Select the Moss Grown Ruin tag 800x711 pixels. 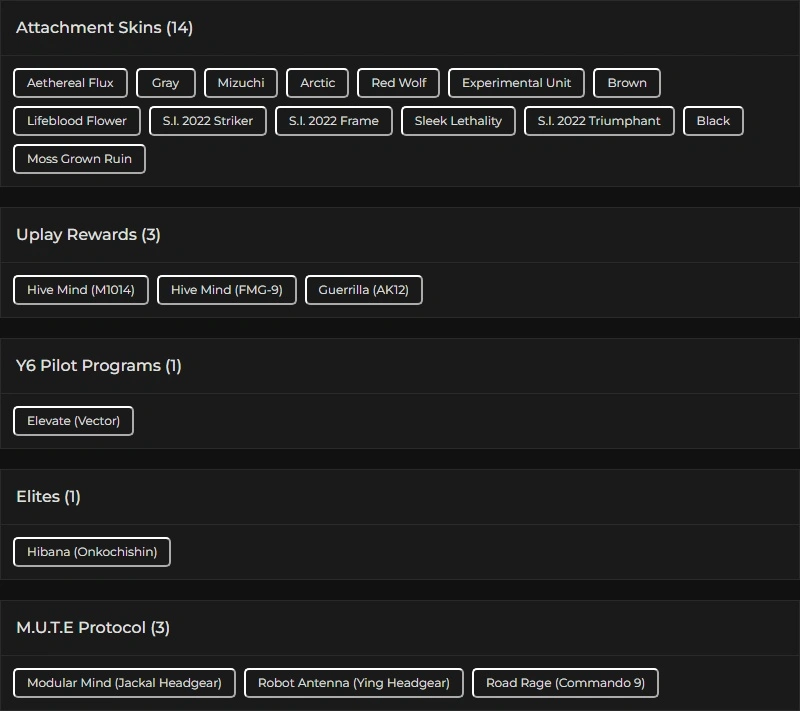click(79, 159)
